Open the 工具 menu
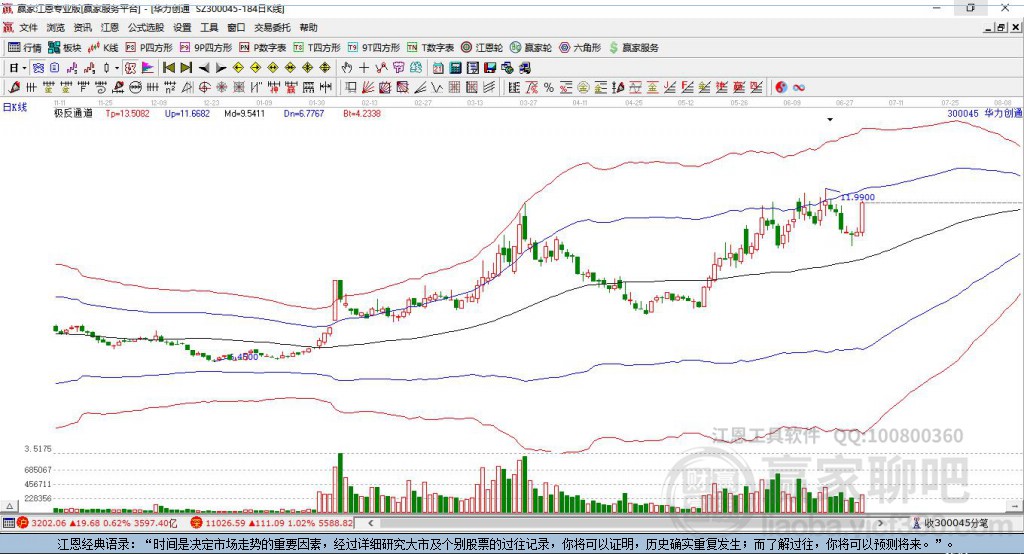 coord(209,27)
